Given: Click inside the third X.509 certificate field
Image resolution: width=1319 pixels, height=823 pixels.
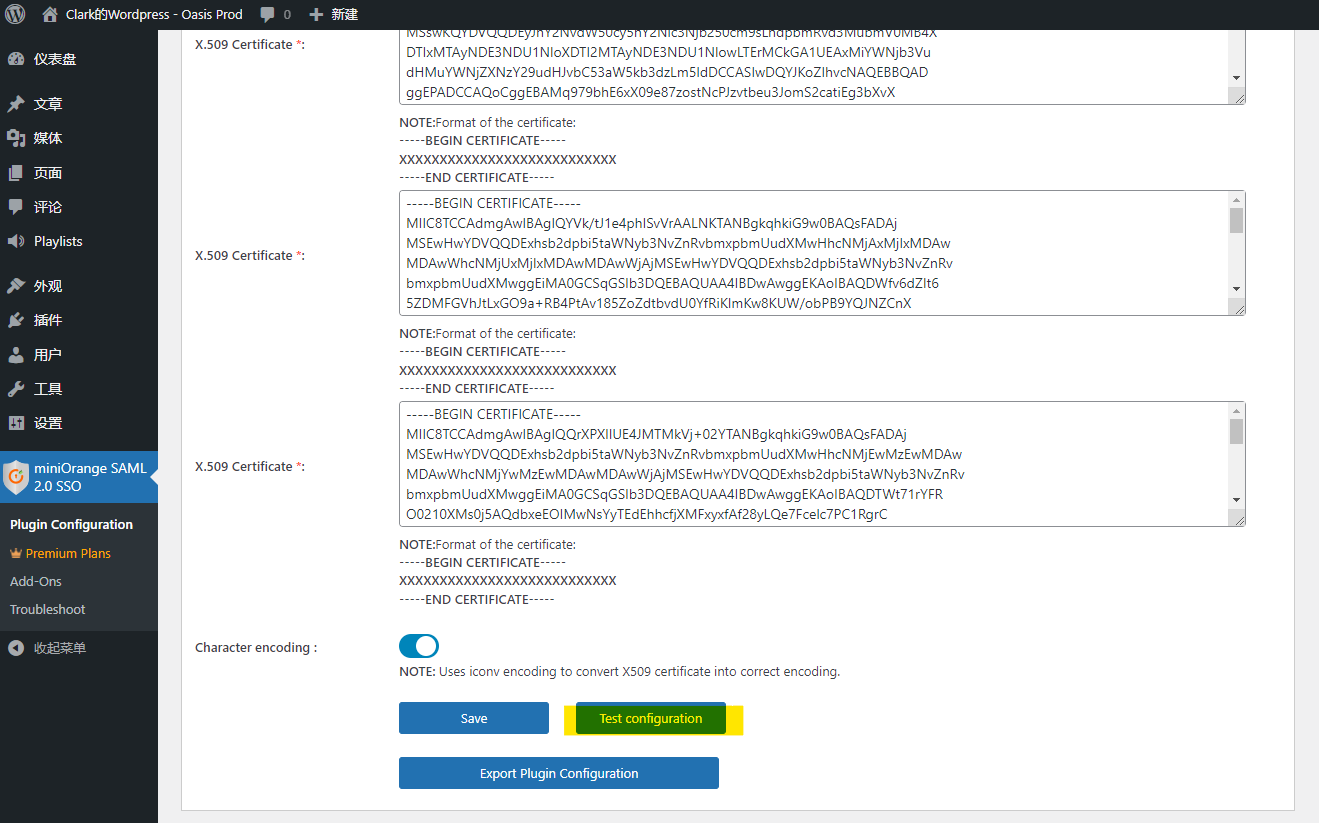Looking at the screenshot, I should tap(812, 464).
